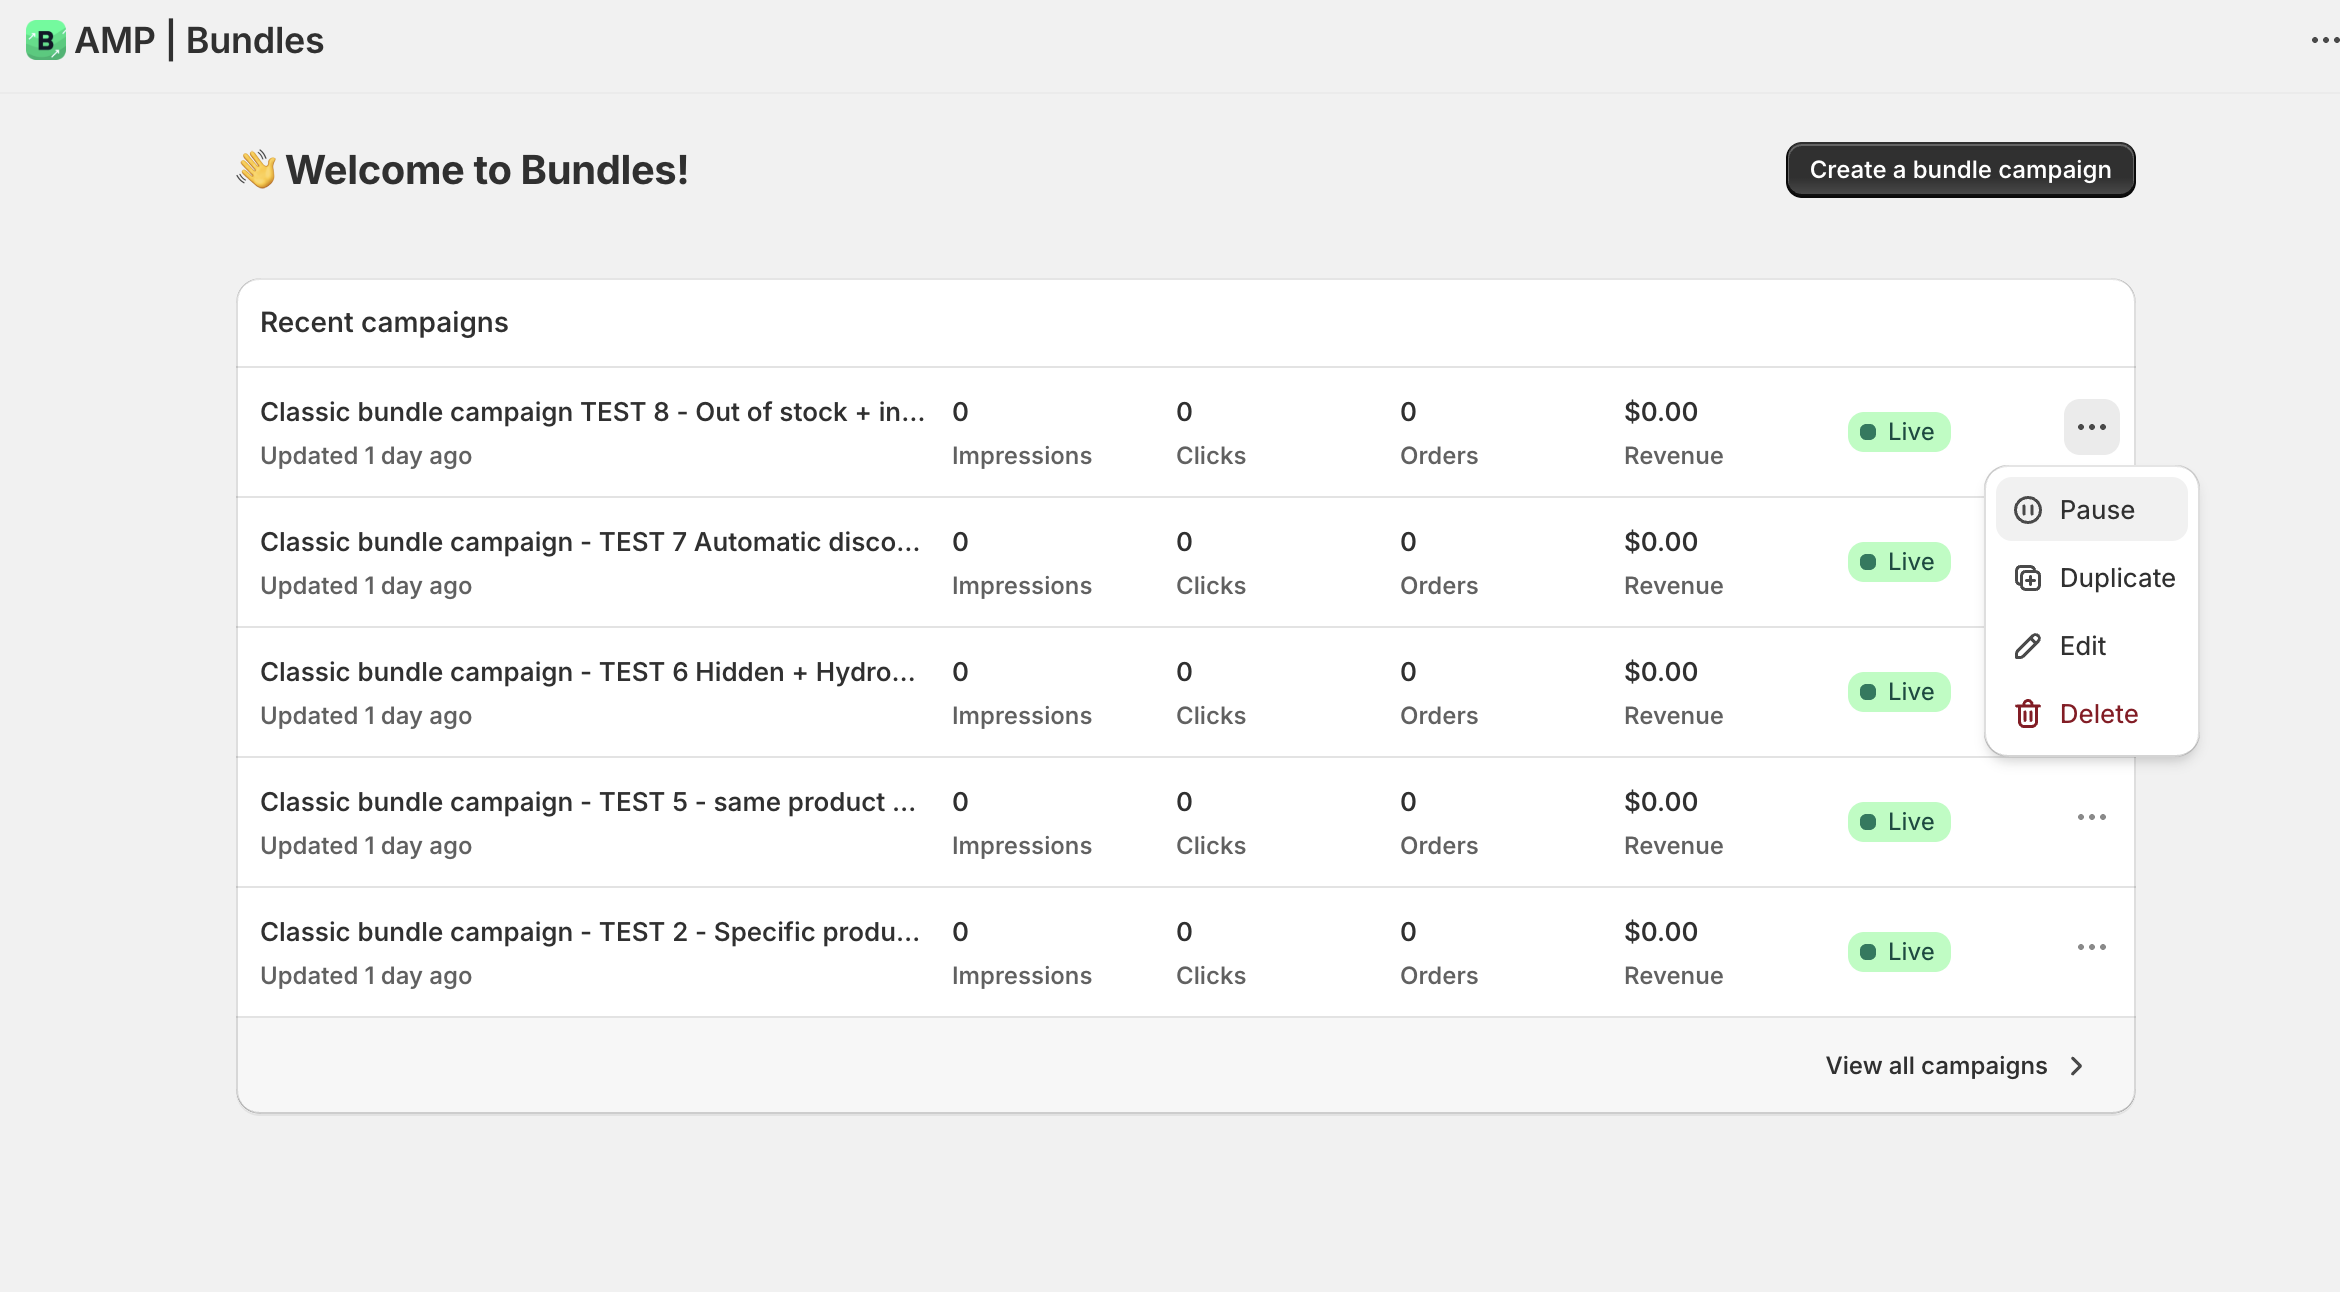2340x1292 pixels.
Task: Click the pencil edit icon
Action: 2028,646
